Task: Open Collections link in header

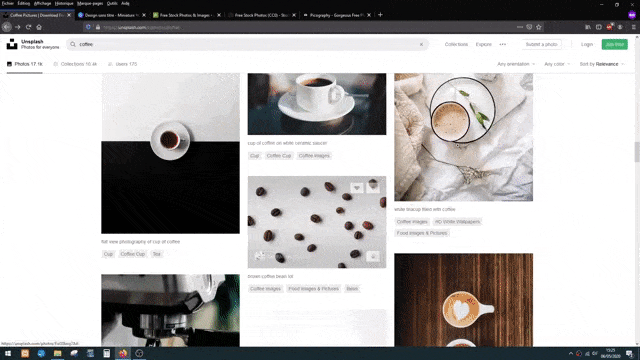Action: pyautogui.click(x=456, y=44)
